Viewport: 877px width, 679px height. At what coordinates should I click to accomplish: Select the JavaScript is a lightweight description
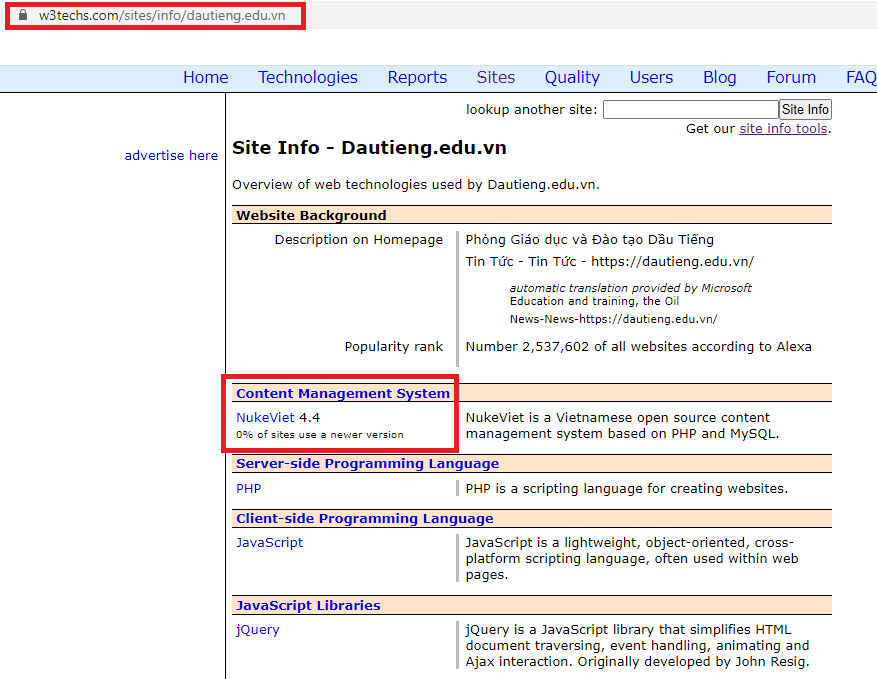[632, 559]
